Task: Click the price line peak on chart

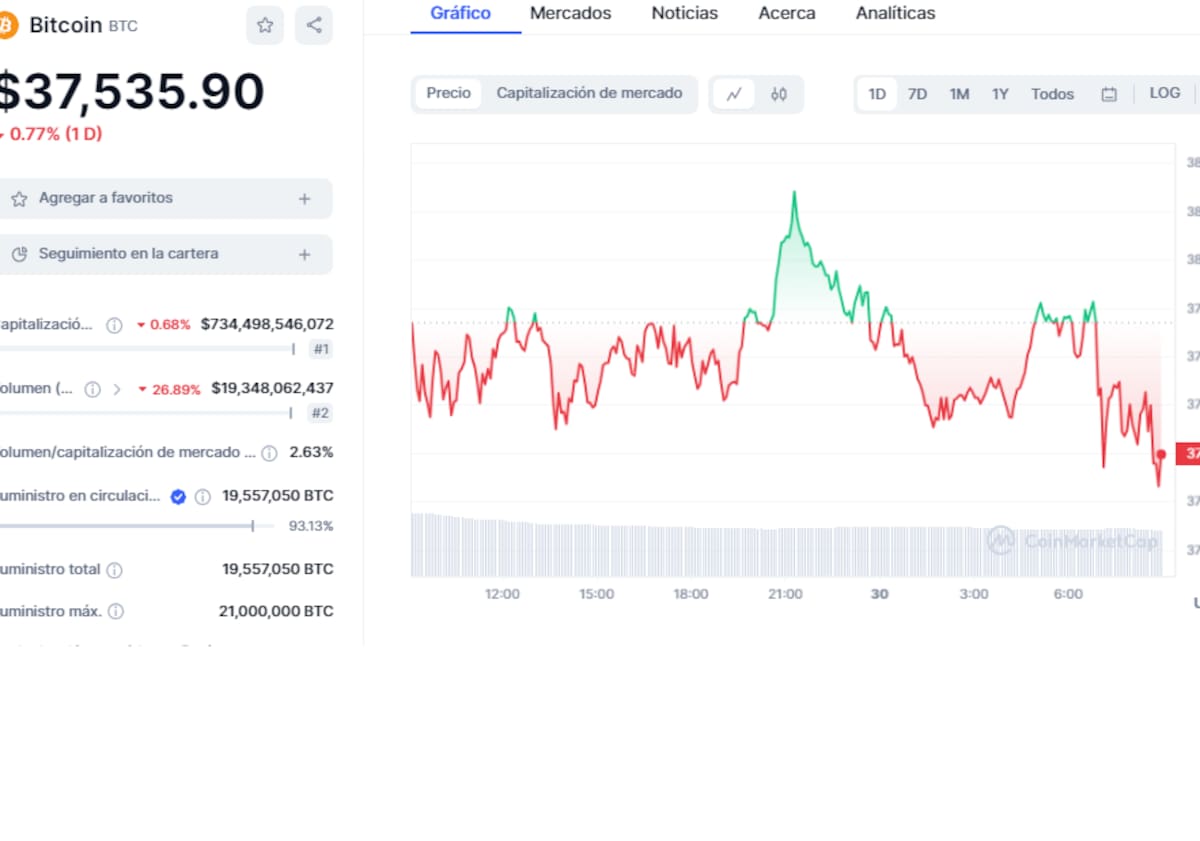Action: click(794, 193)
